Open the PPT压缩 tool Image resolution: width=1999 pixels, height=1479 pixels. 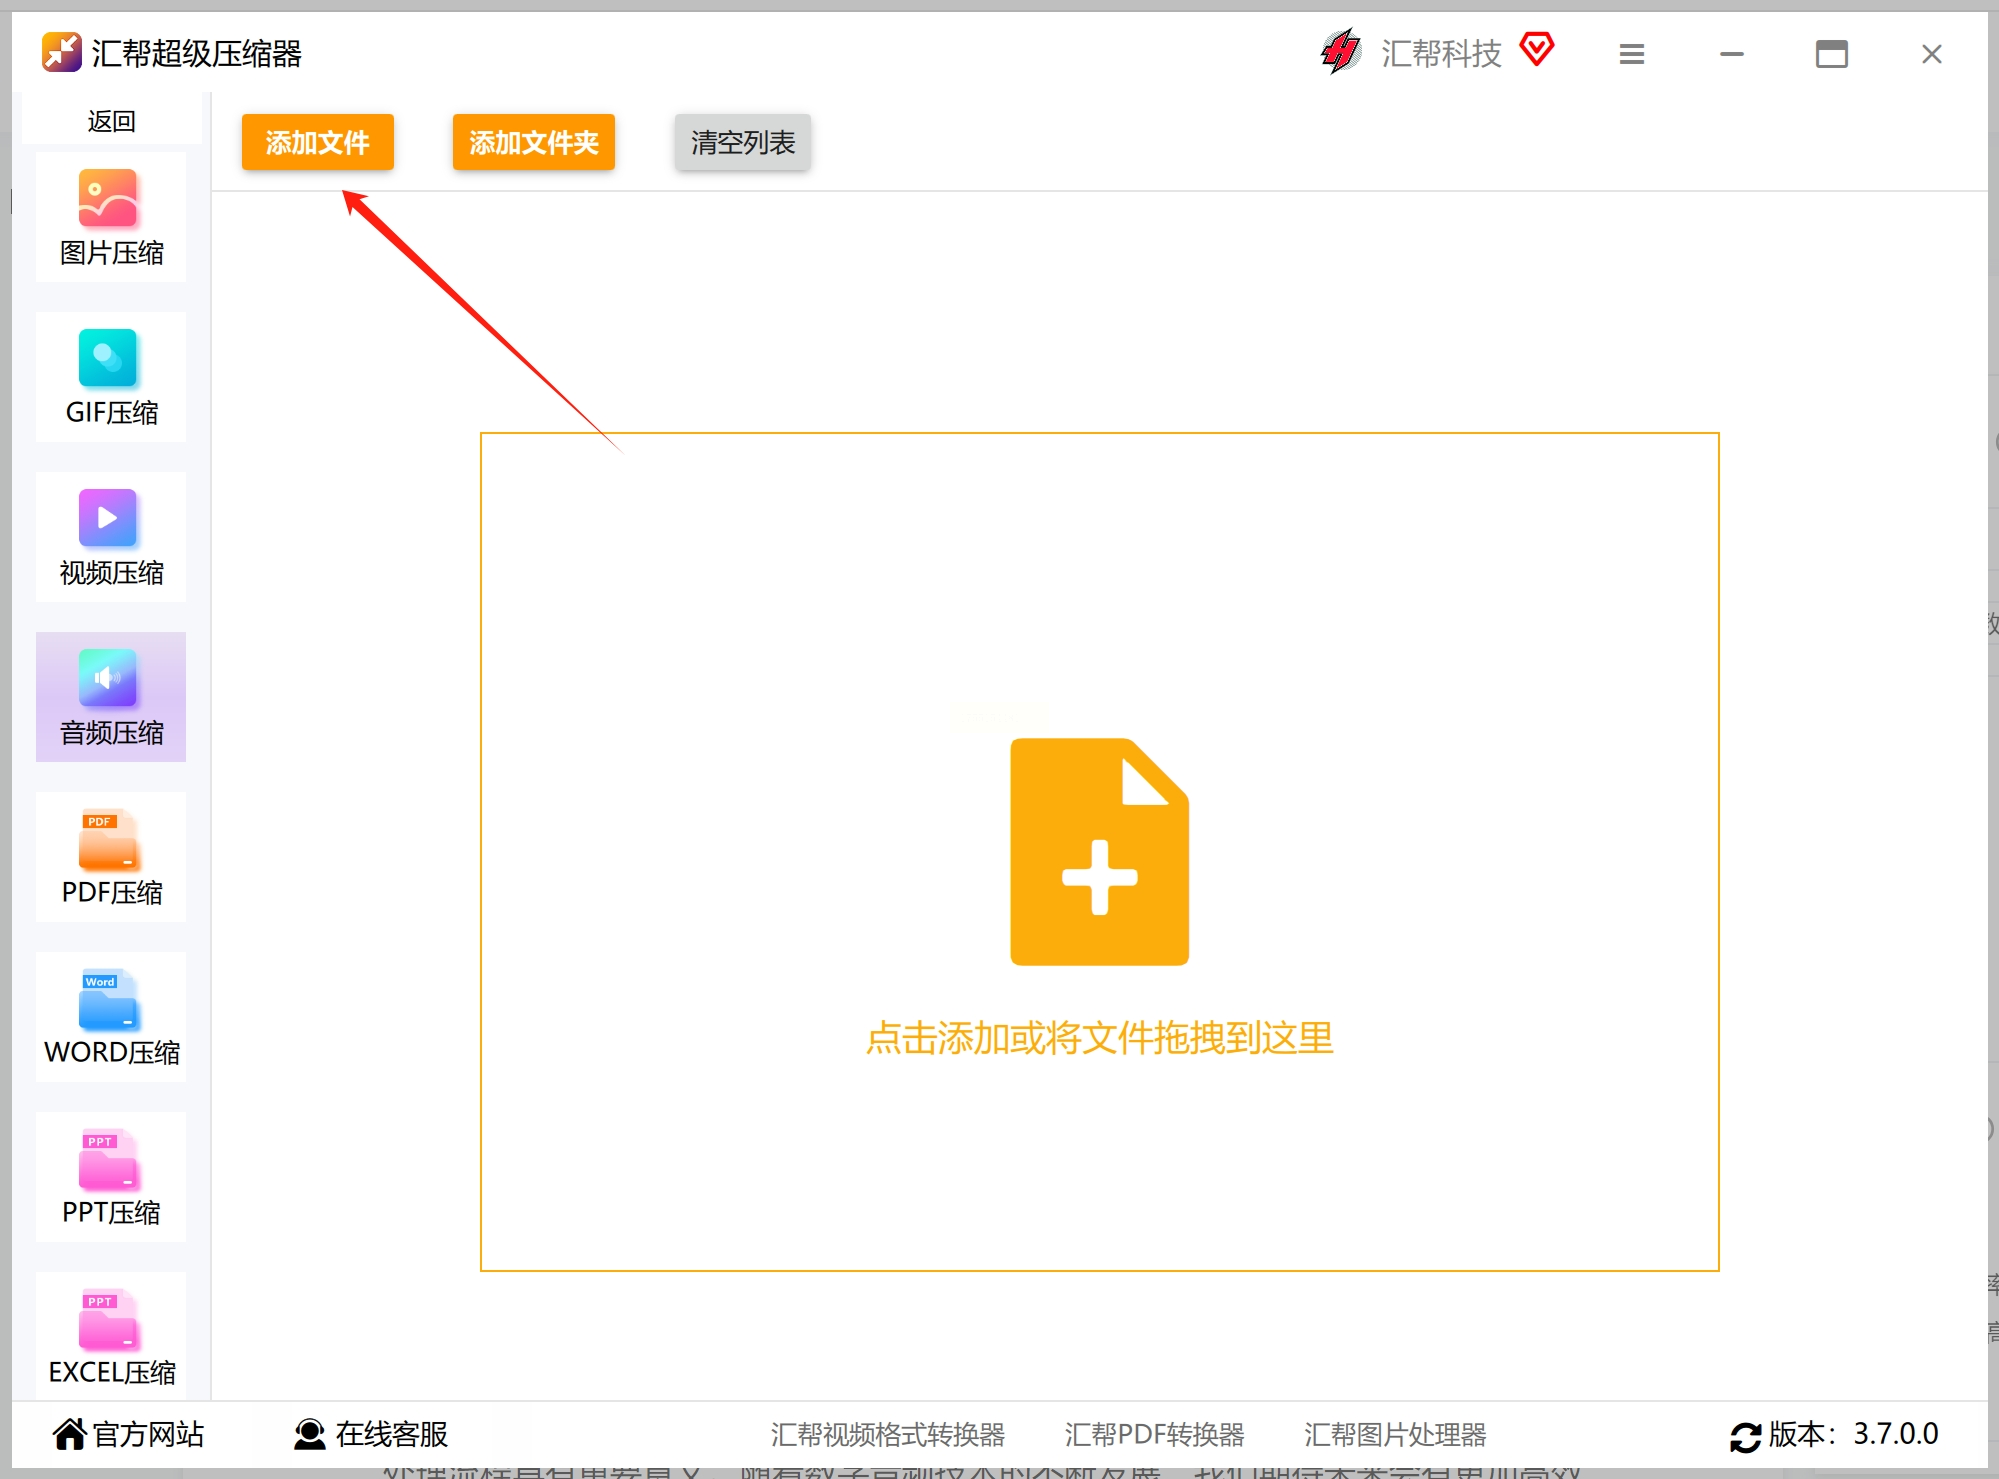click(x=111, y=1177)
